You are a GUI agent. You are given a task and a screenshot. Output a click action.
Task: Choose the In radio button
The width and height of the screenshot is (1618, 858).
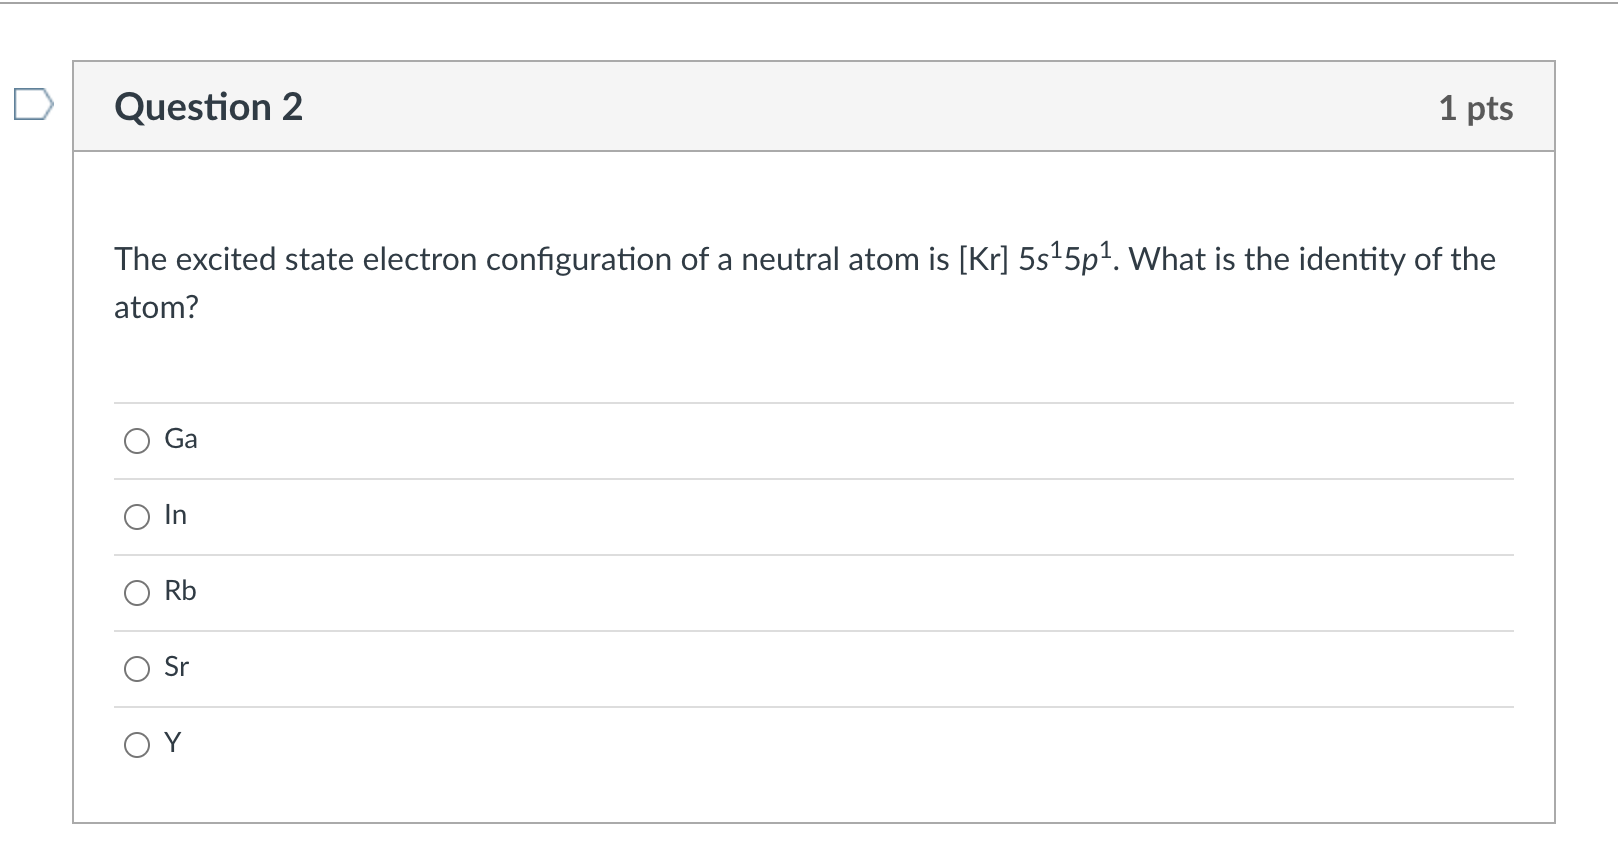click(137, 517)
